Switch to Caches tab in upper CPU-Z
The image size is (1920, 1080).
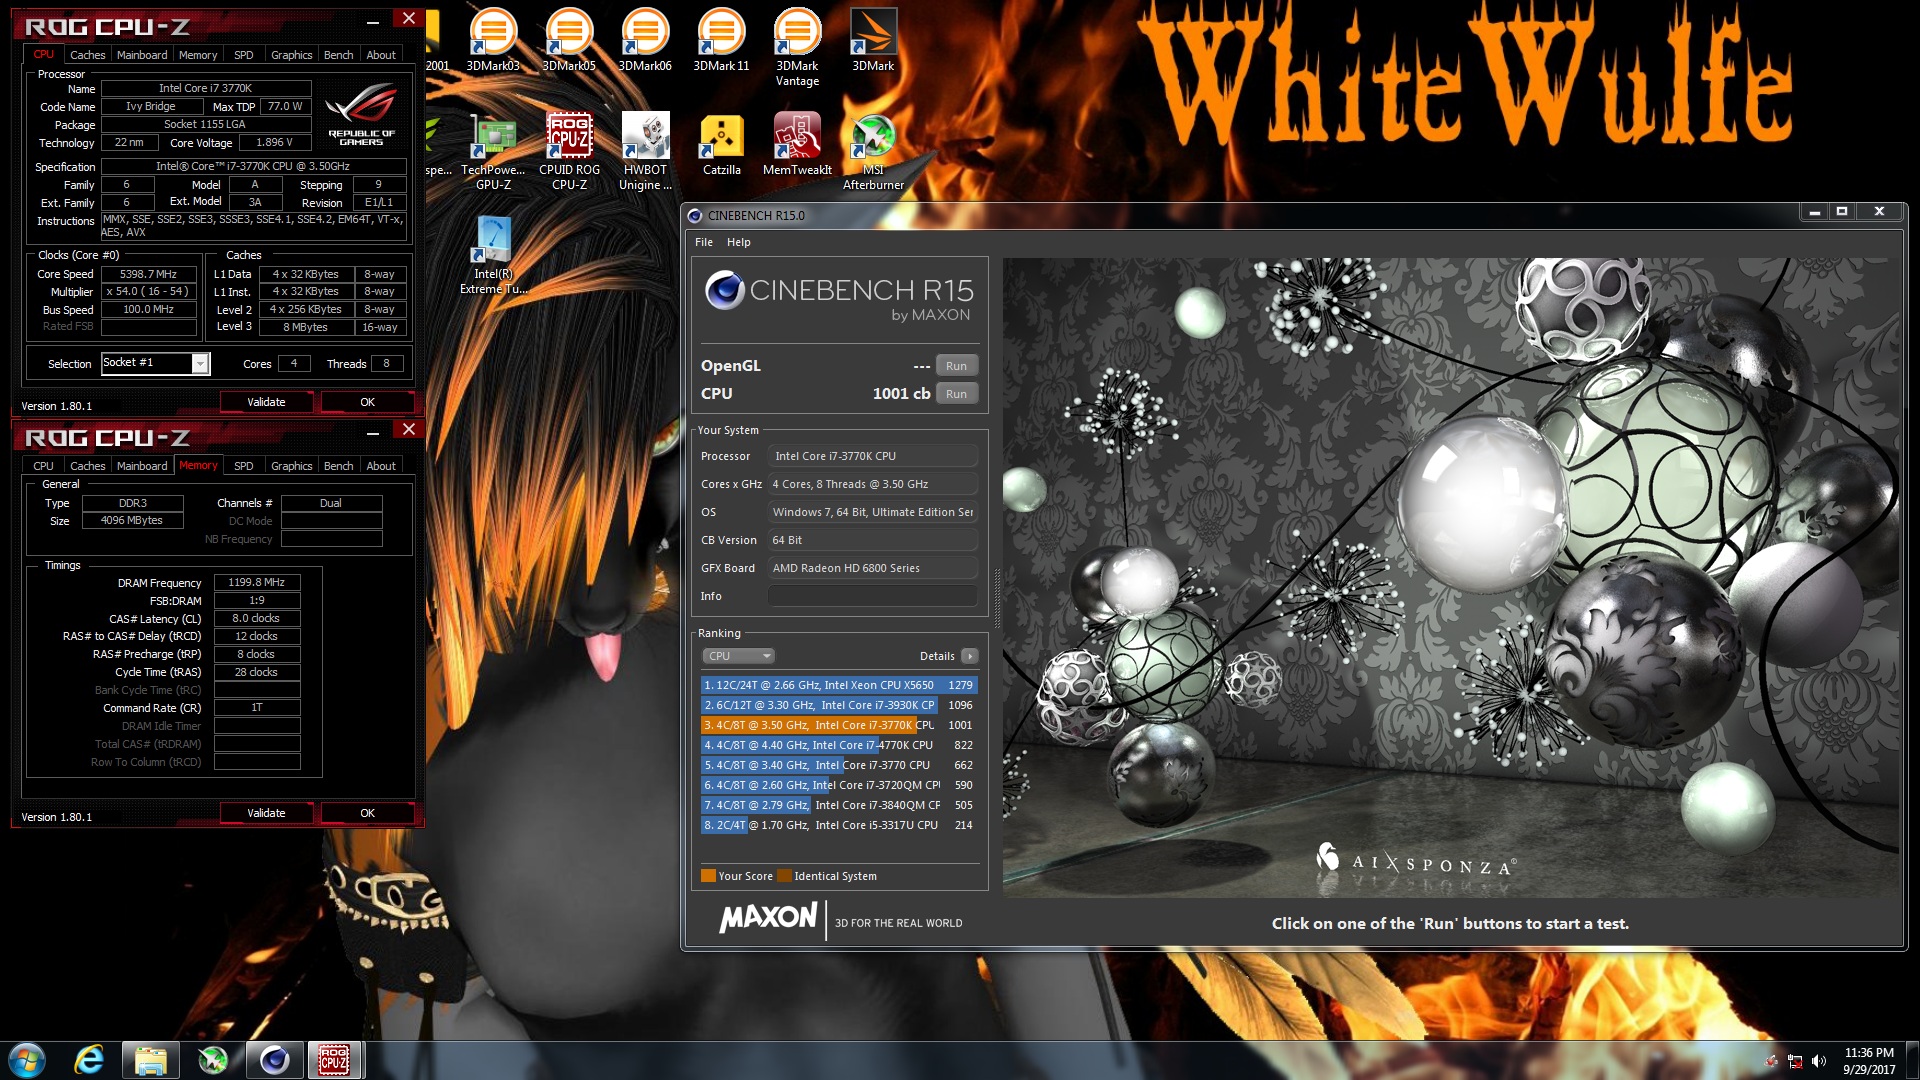(x=87, y=55)
